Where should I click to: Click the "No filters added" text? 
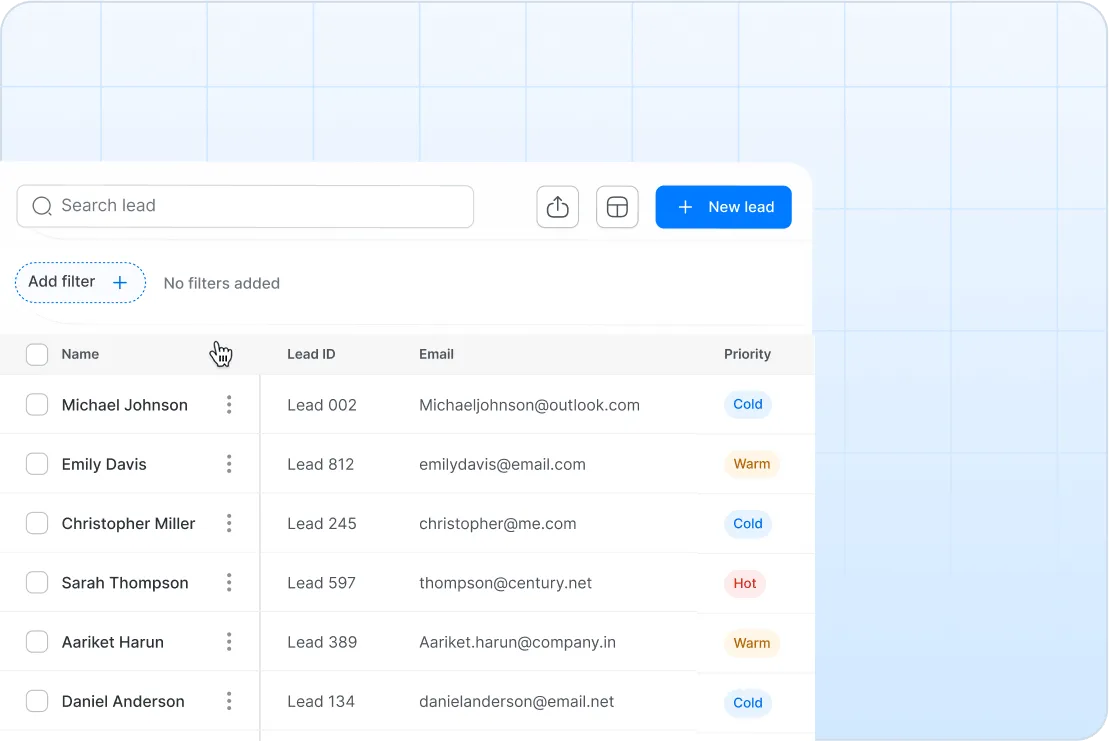[221, 284]
